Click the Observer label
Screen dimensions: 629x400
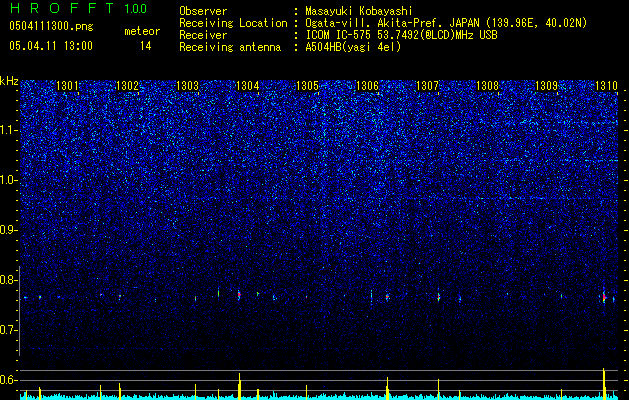coord(203,12)
